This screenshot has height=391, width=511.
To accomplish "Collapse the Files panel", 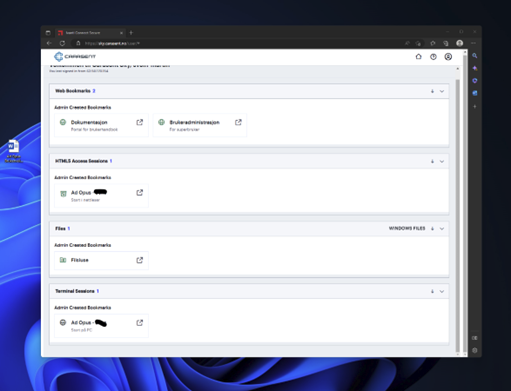I will click(x=442, y=229).
